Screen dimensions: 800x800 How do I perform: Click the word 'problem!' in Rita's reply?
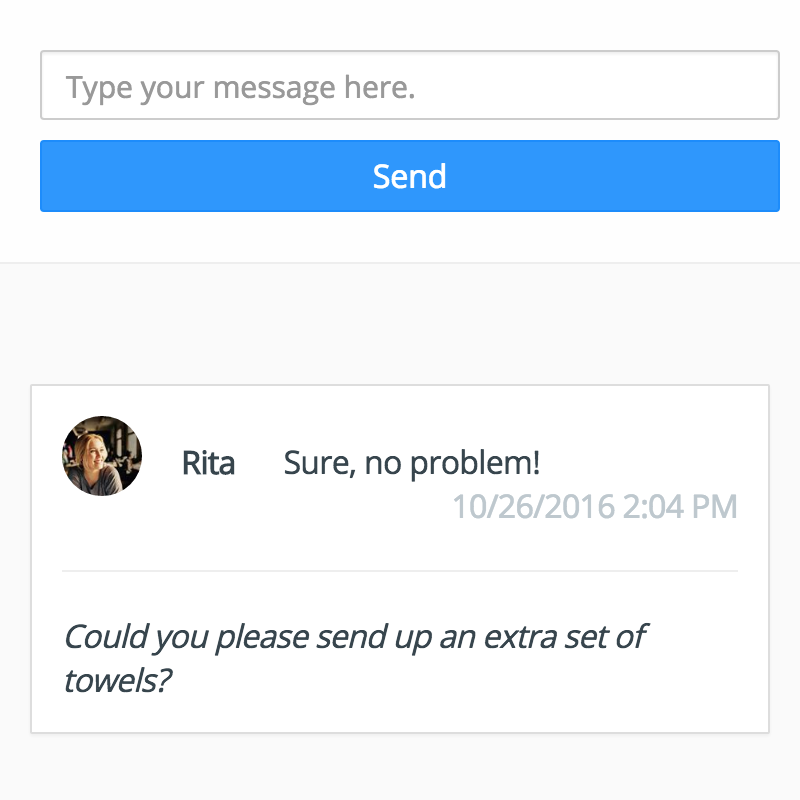[475, 464]
